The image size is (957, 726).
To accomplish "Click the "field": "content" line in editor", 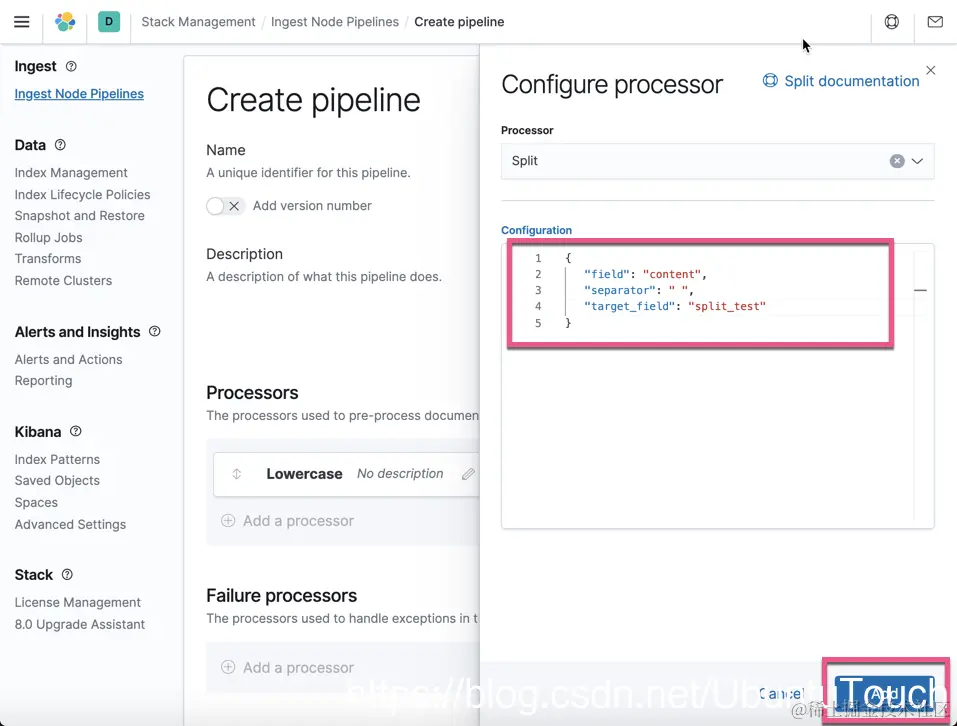I will coord(645,275).
